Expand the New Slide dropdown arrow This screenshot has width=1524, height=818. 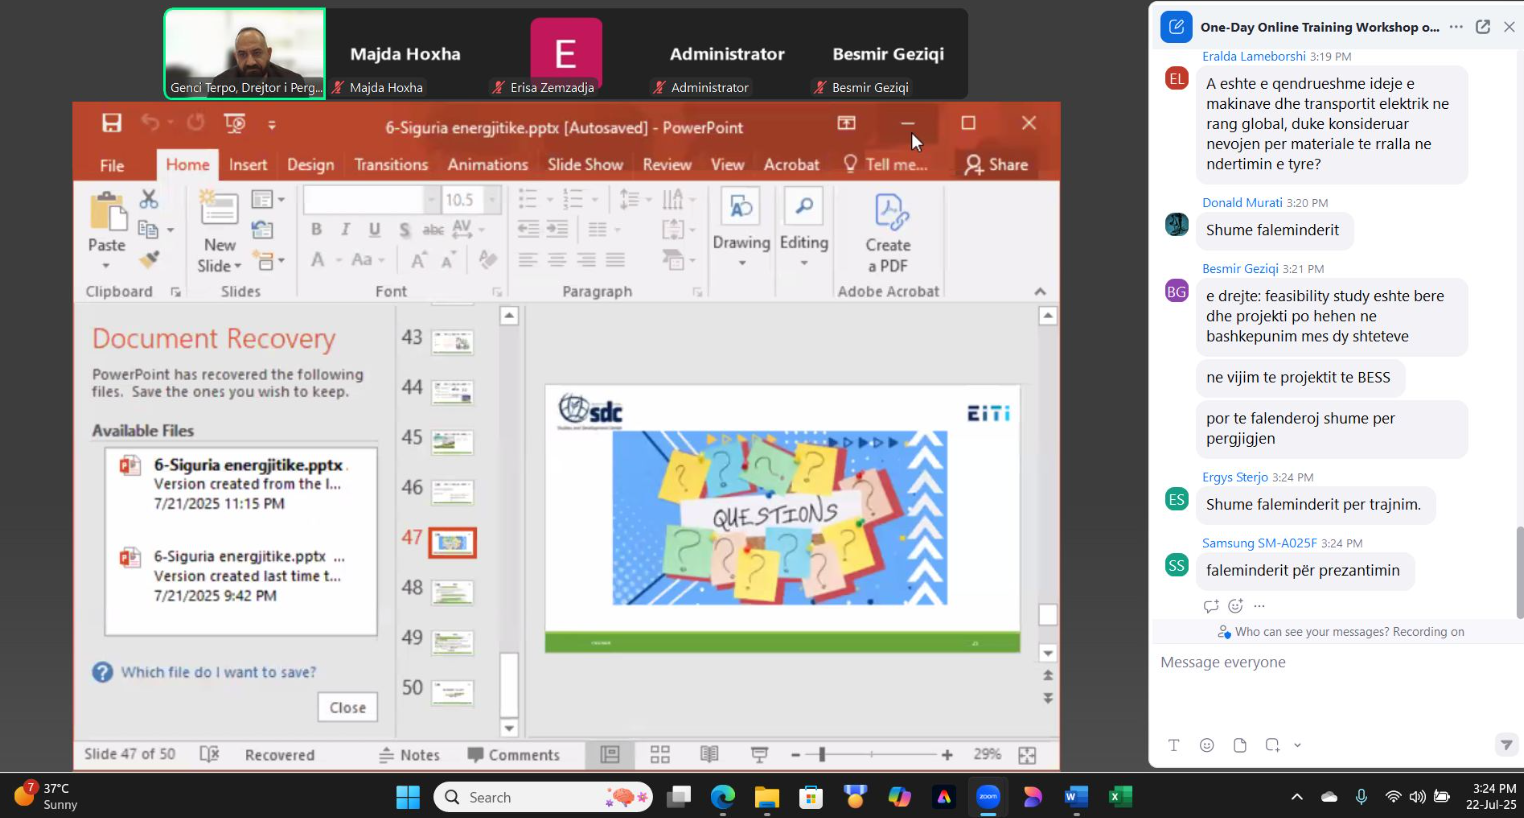click(238, 266)
